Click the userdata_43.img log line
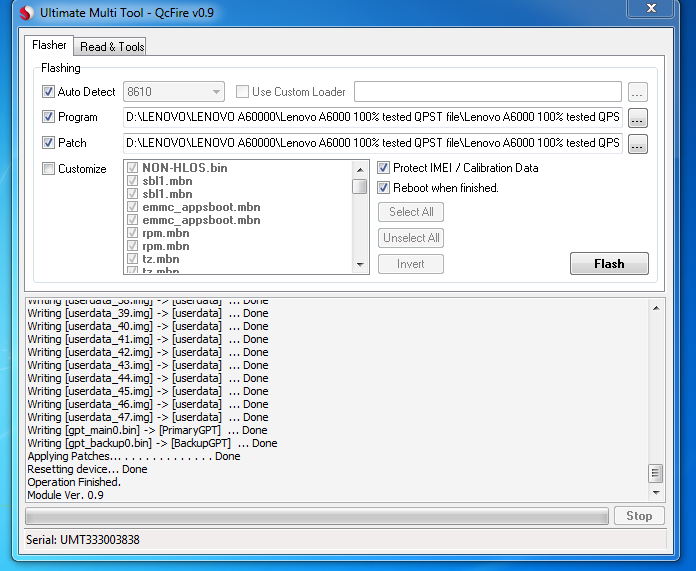 (148, 365)
